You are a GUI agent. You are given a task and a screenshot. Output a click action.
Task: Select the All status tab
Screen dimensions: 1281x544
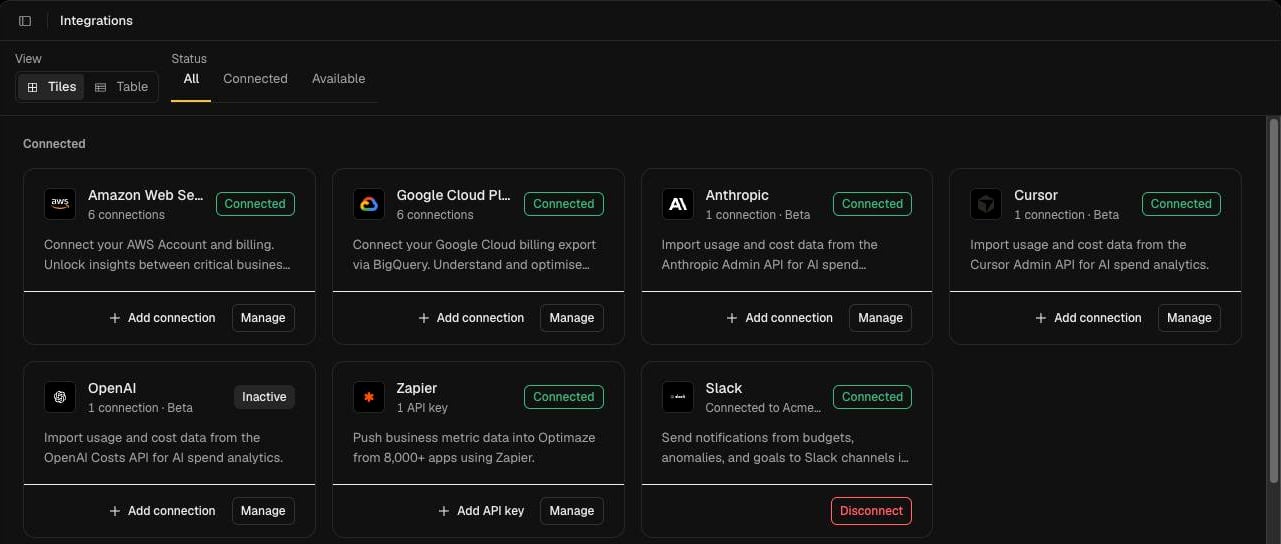[x=191, y=79]
